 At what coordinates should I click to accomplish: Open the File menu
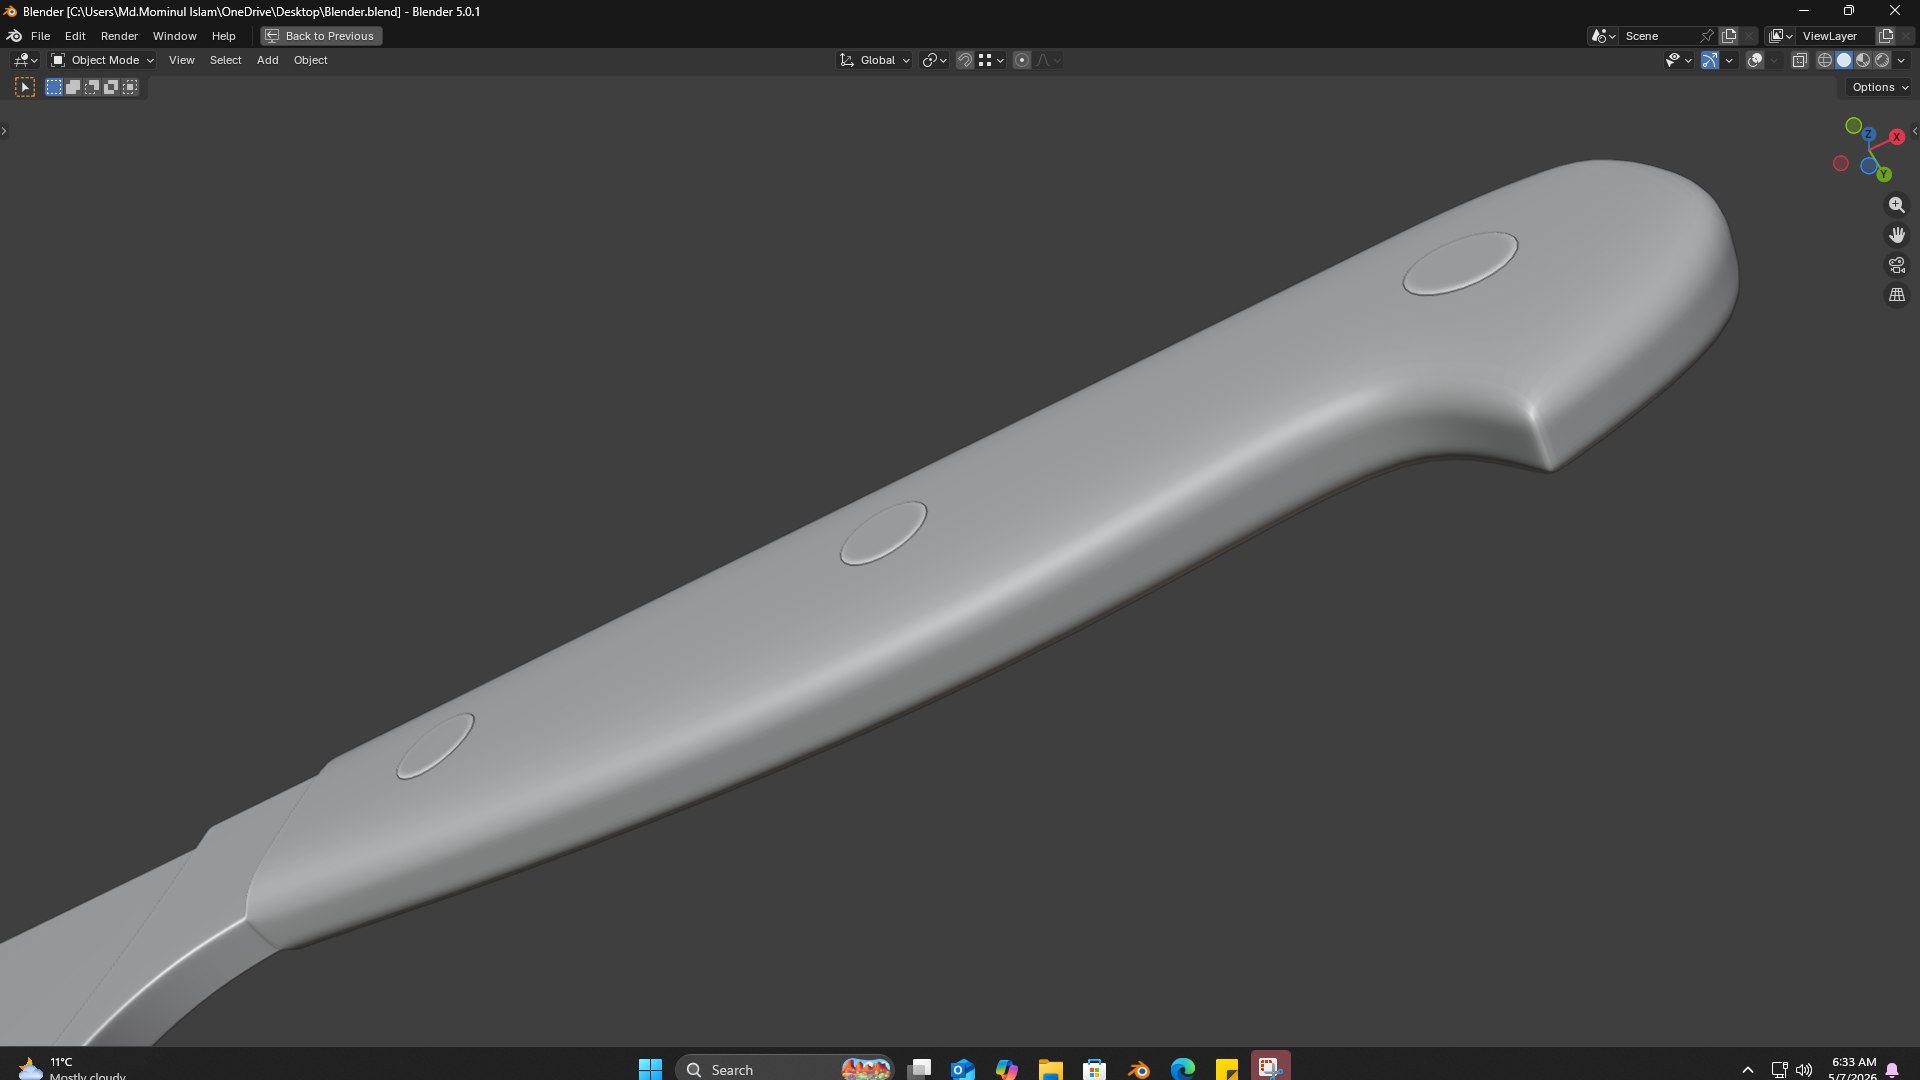tap(40, 36)
